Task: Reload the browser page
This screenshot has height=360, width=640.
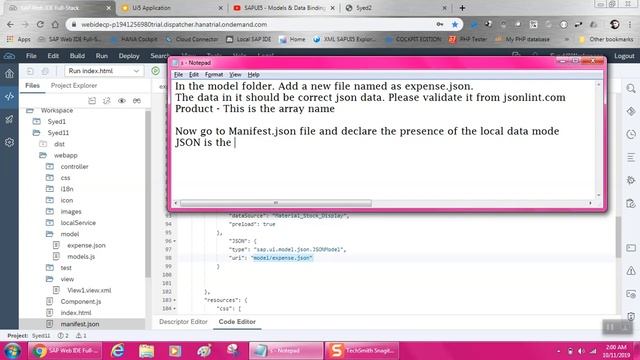Action: tap(40, 24)
